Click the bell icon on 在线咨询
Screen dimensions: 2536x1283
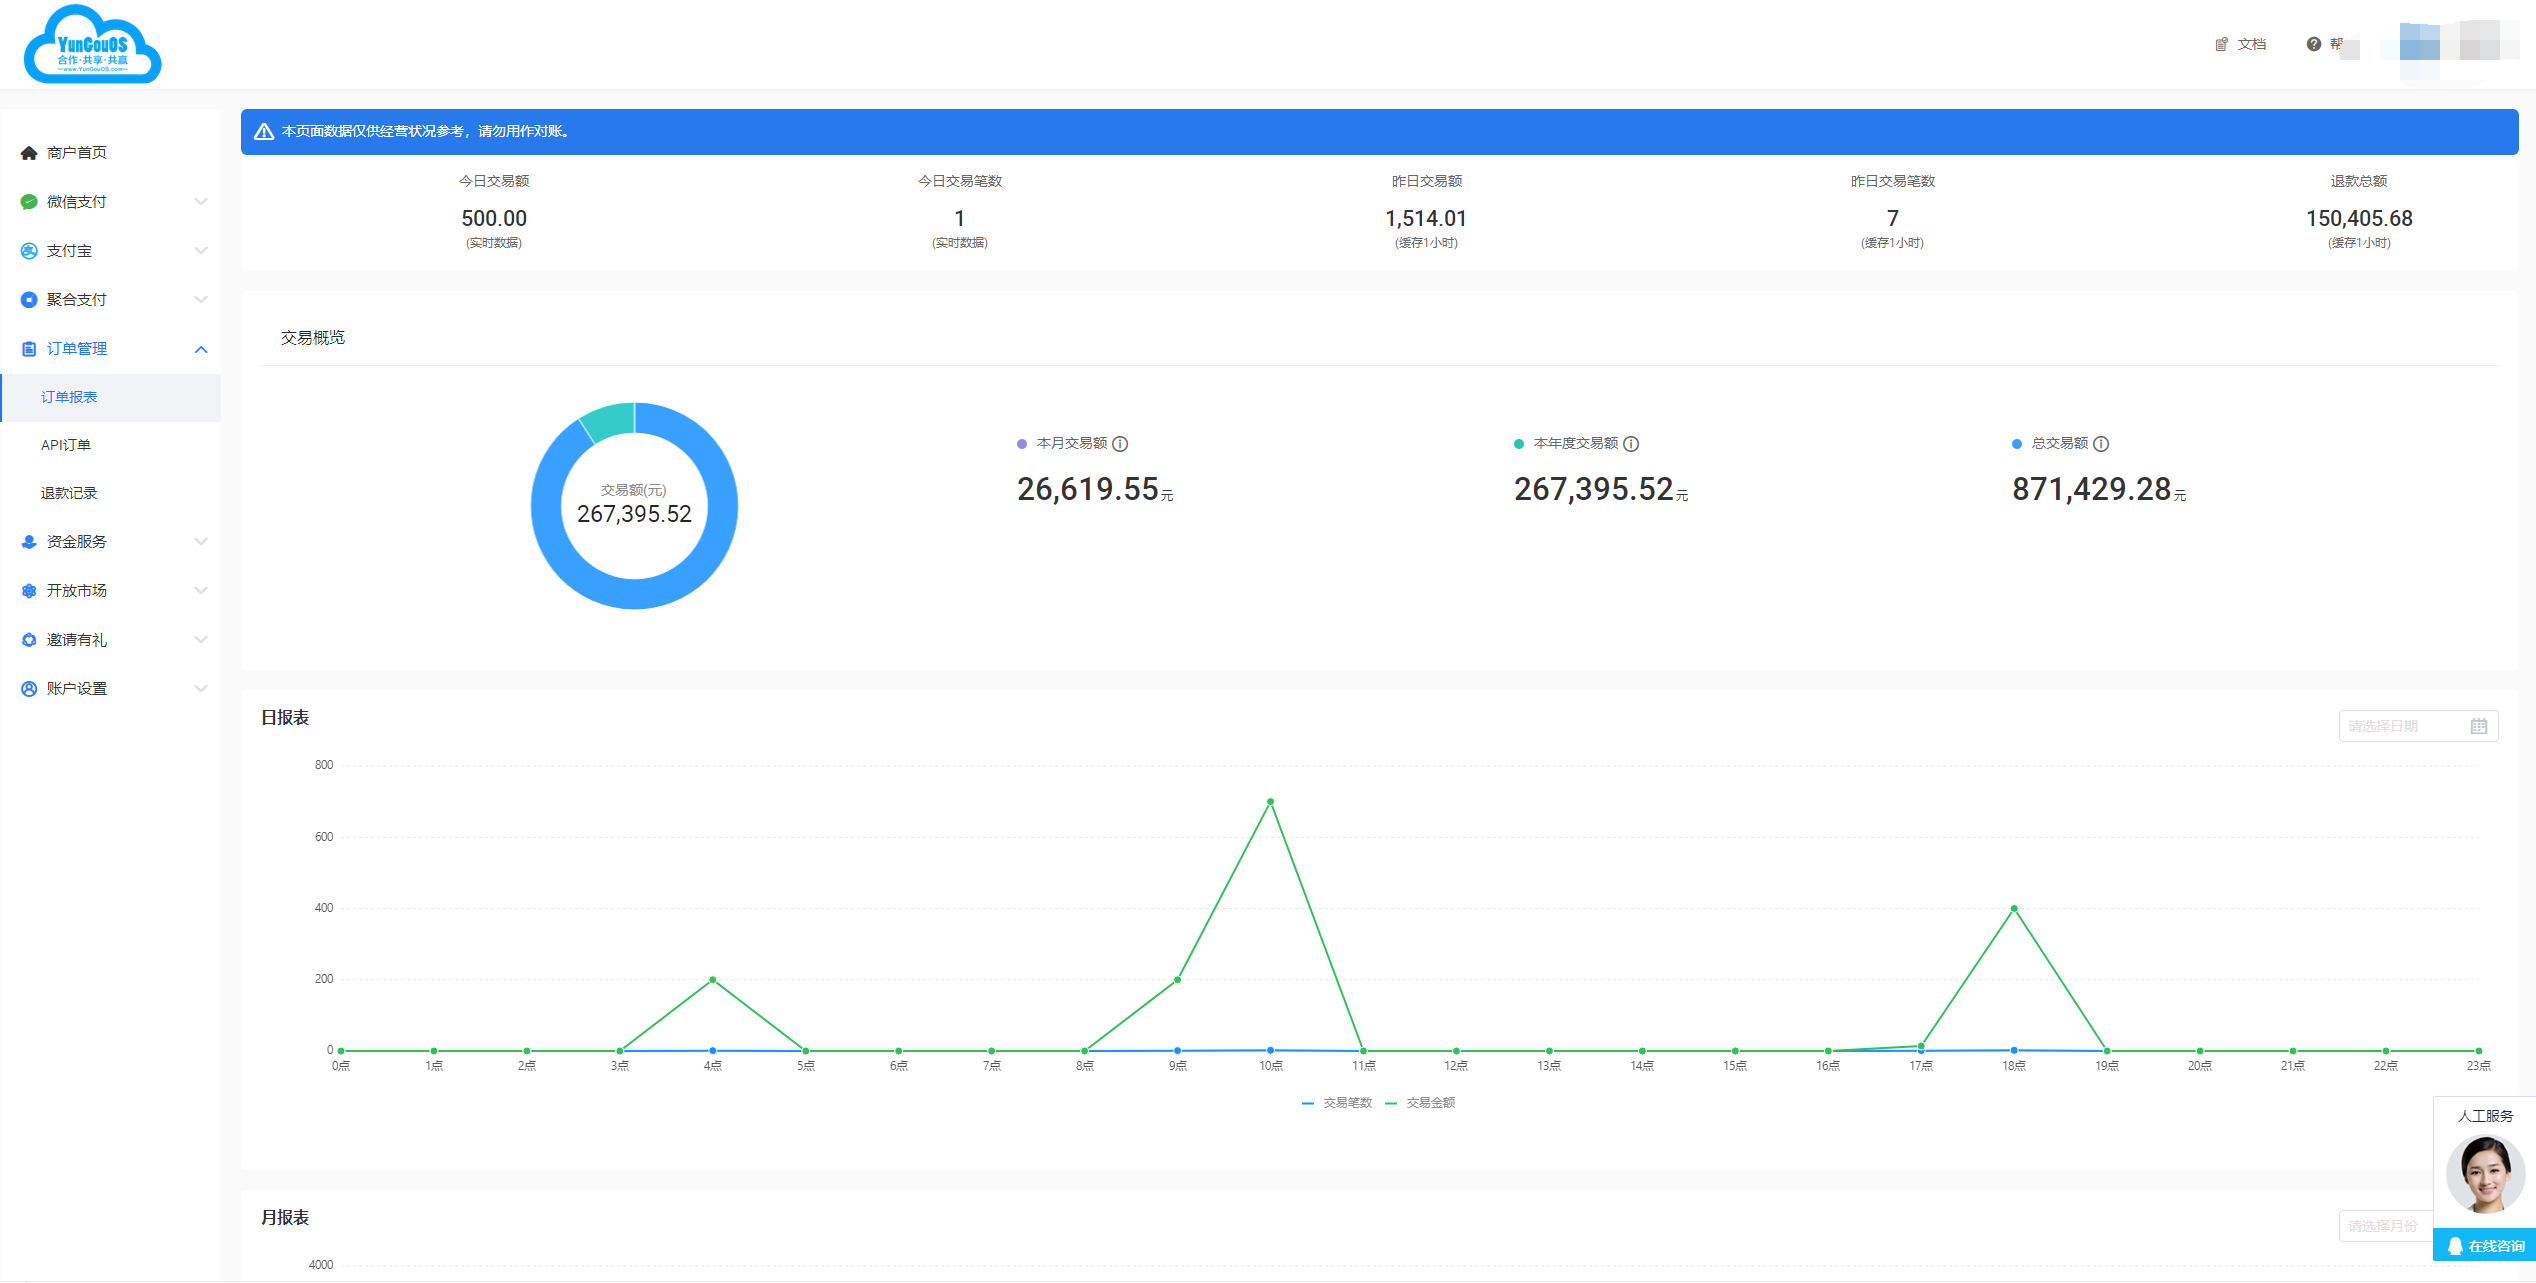(2455, 1246)
